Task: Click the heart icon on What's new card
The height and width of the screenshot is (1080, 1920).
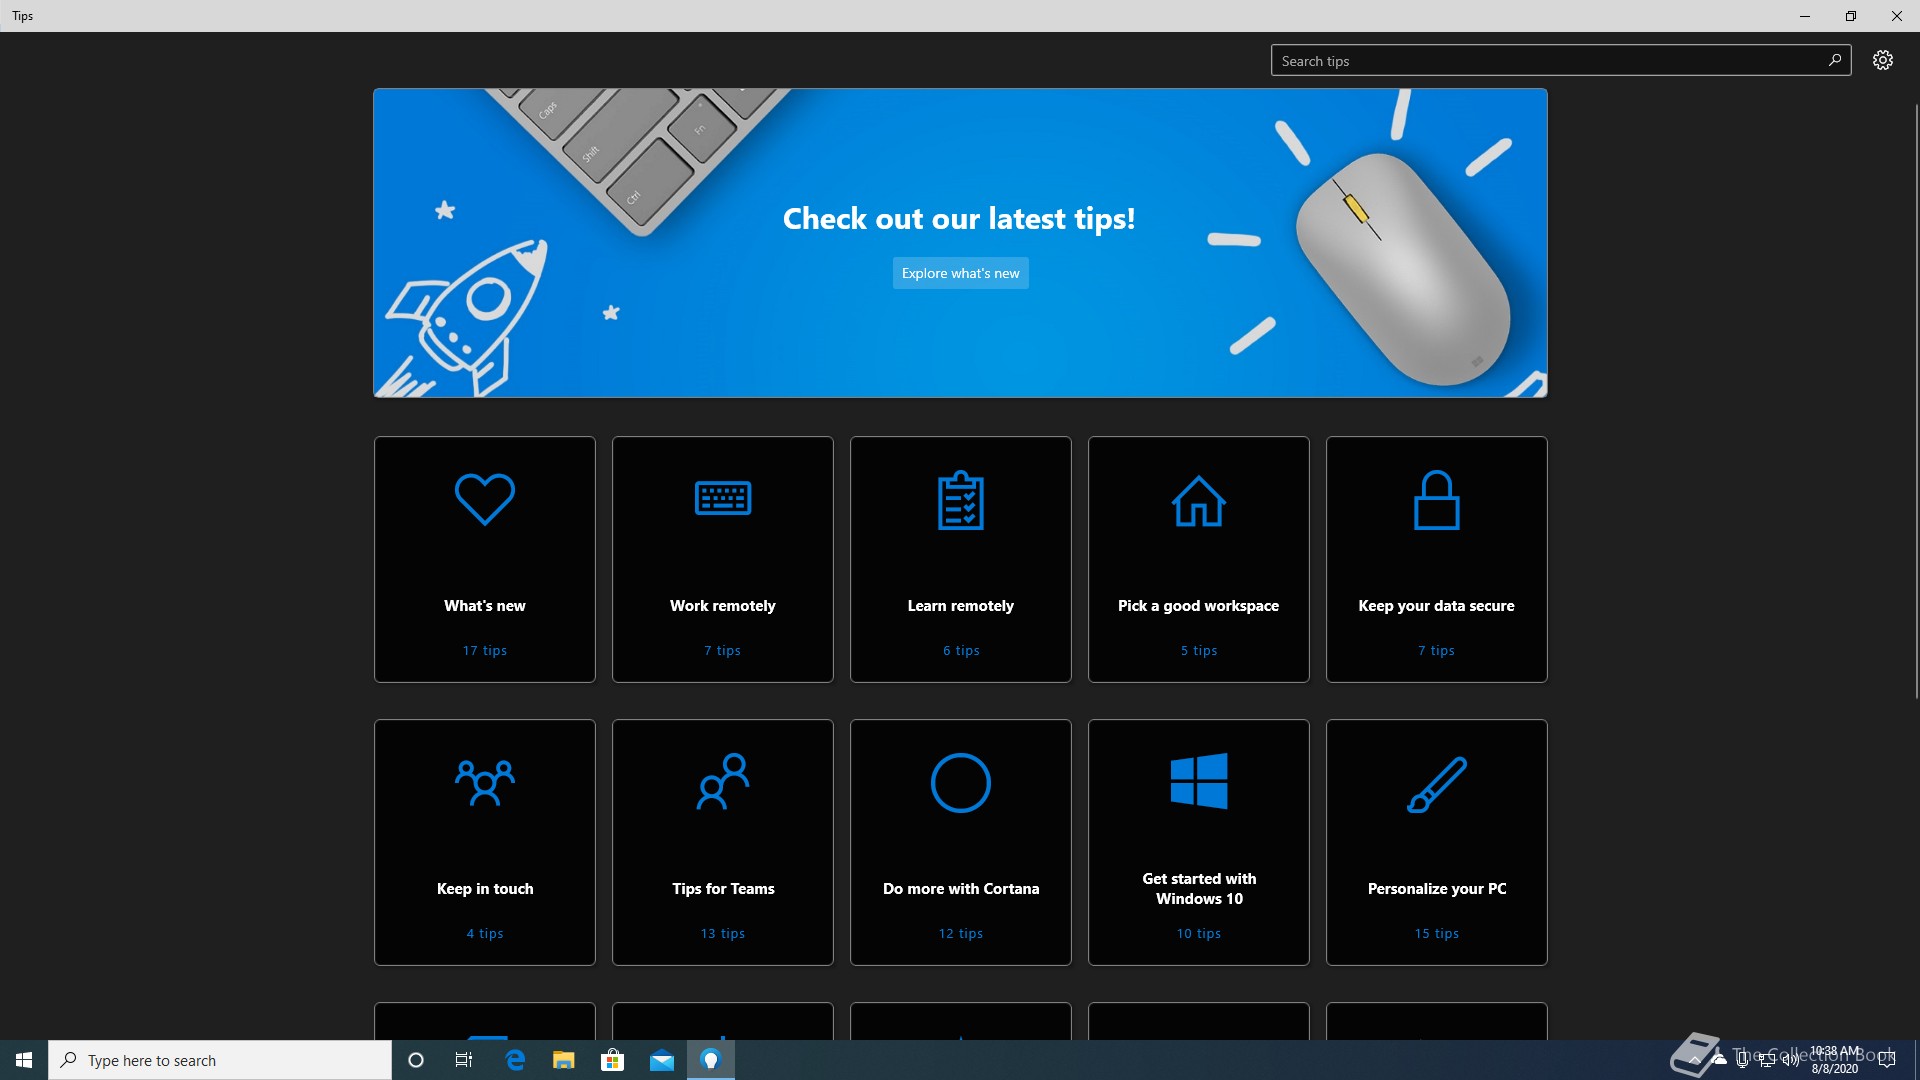Action: pos(485,499)
